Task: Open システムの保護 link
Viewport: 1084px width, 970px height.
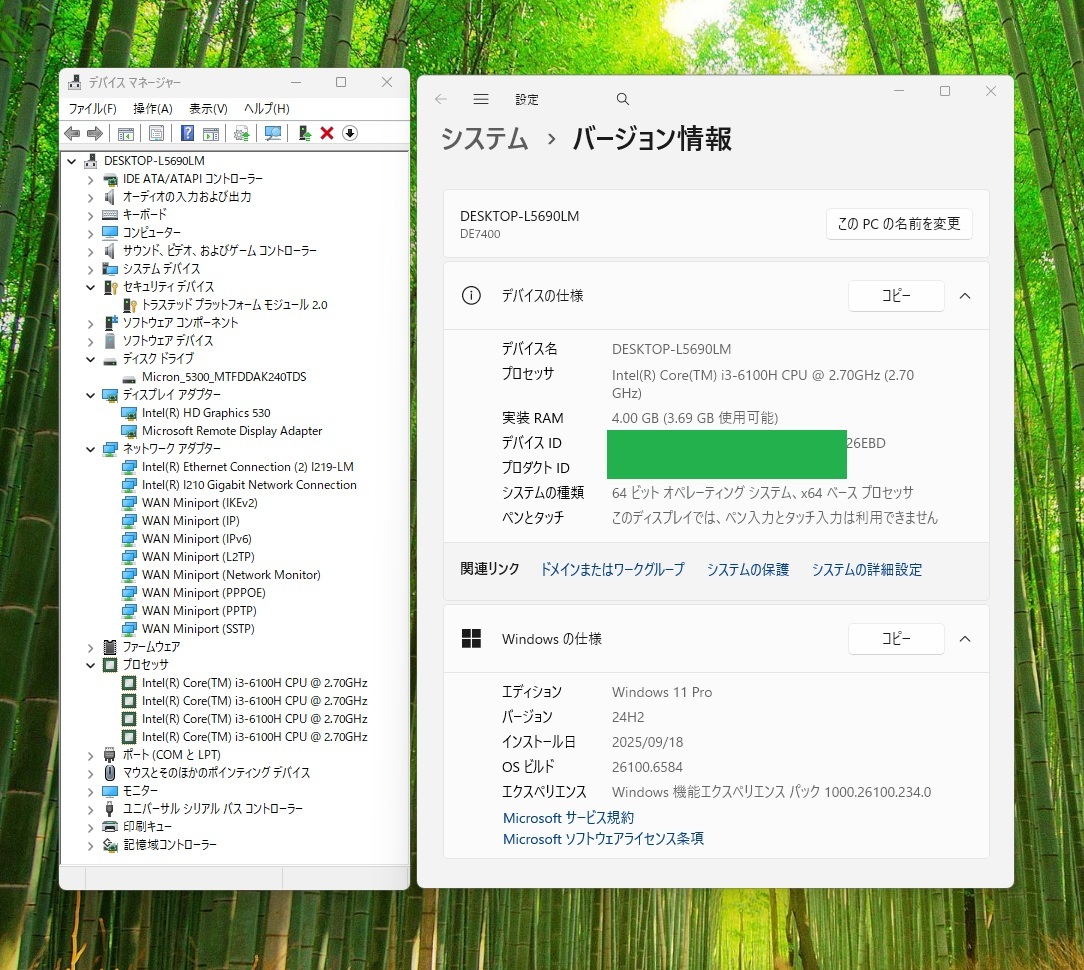Action: (x=747, y=570)
